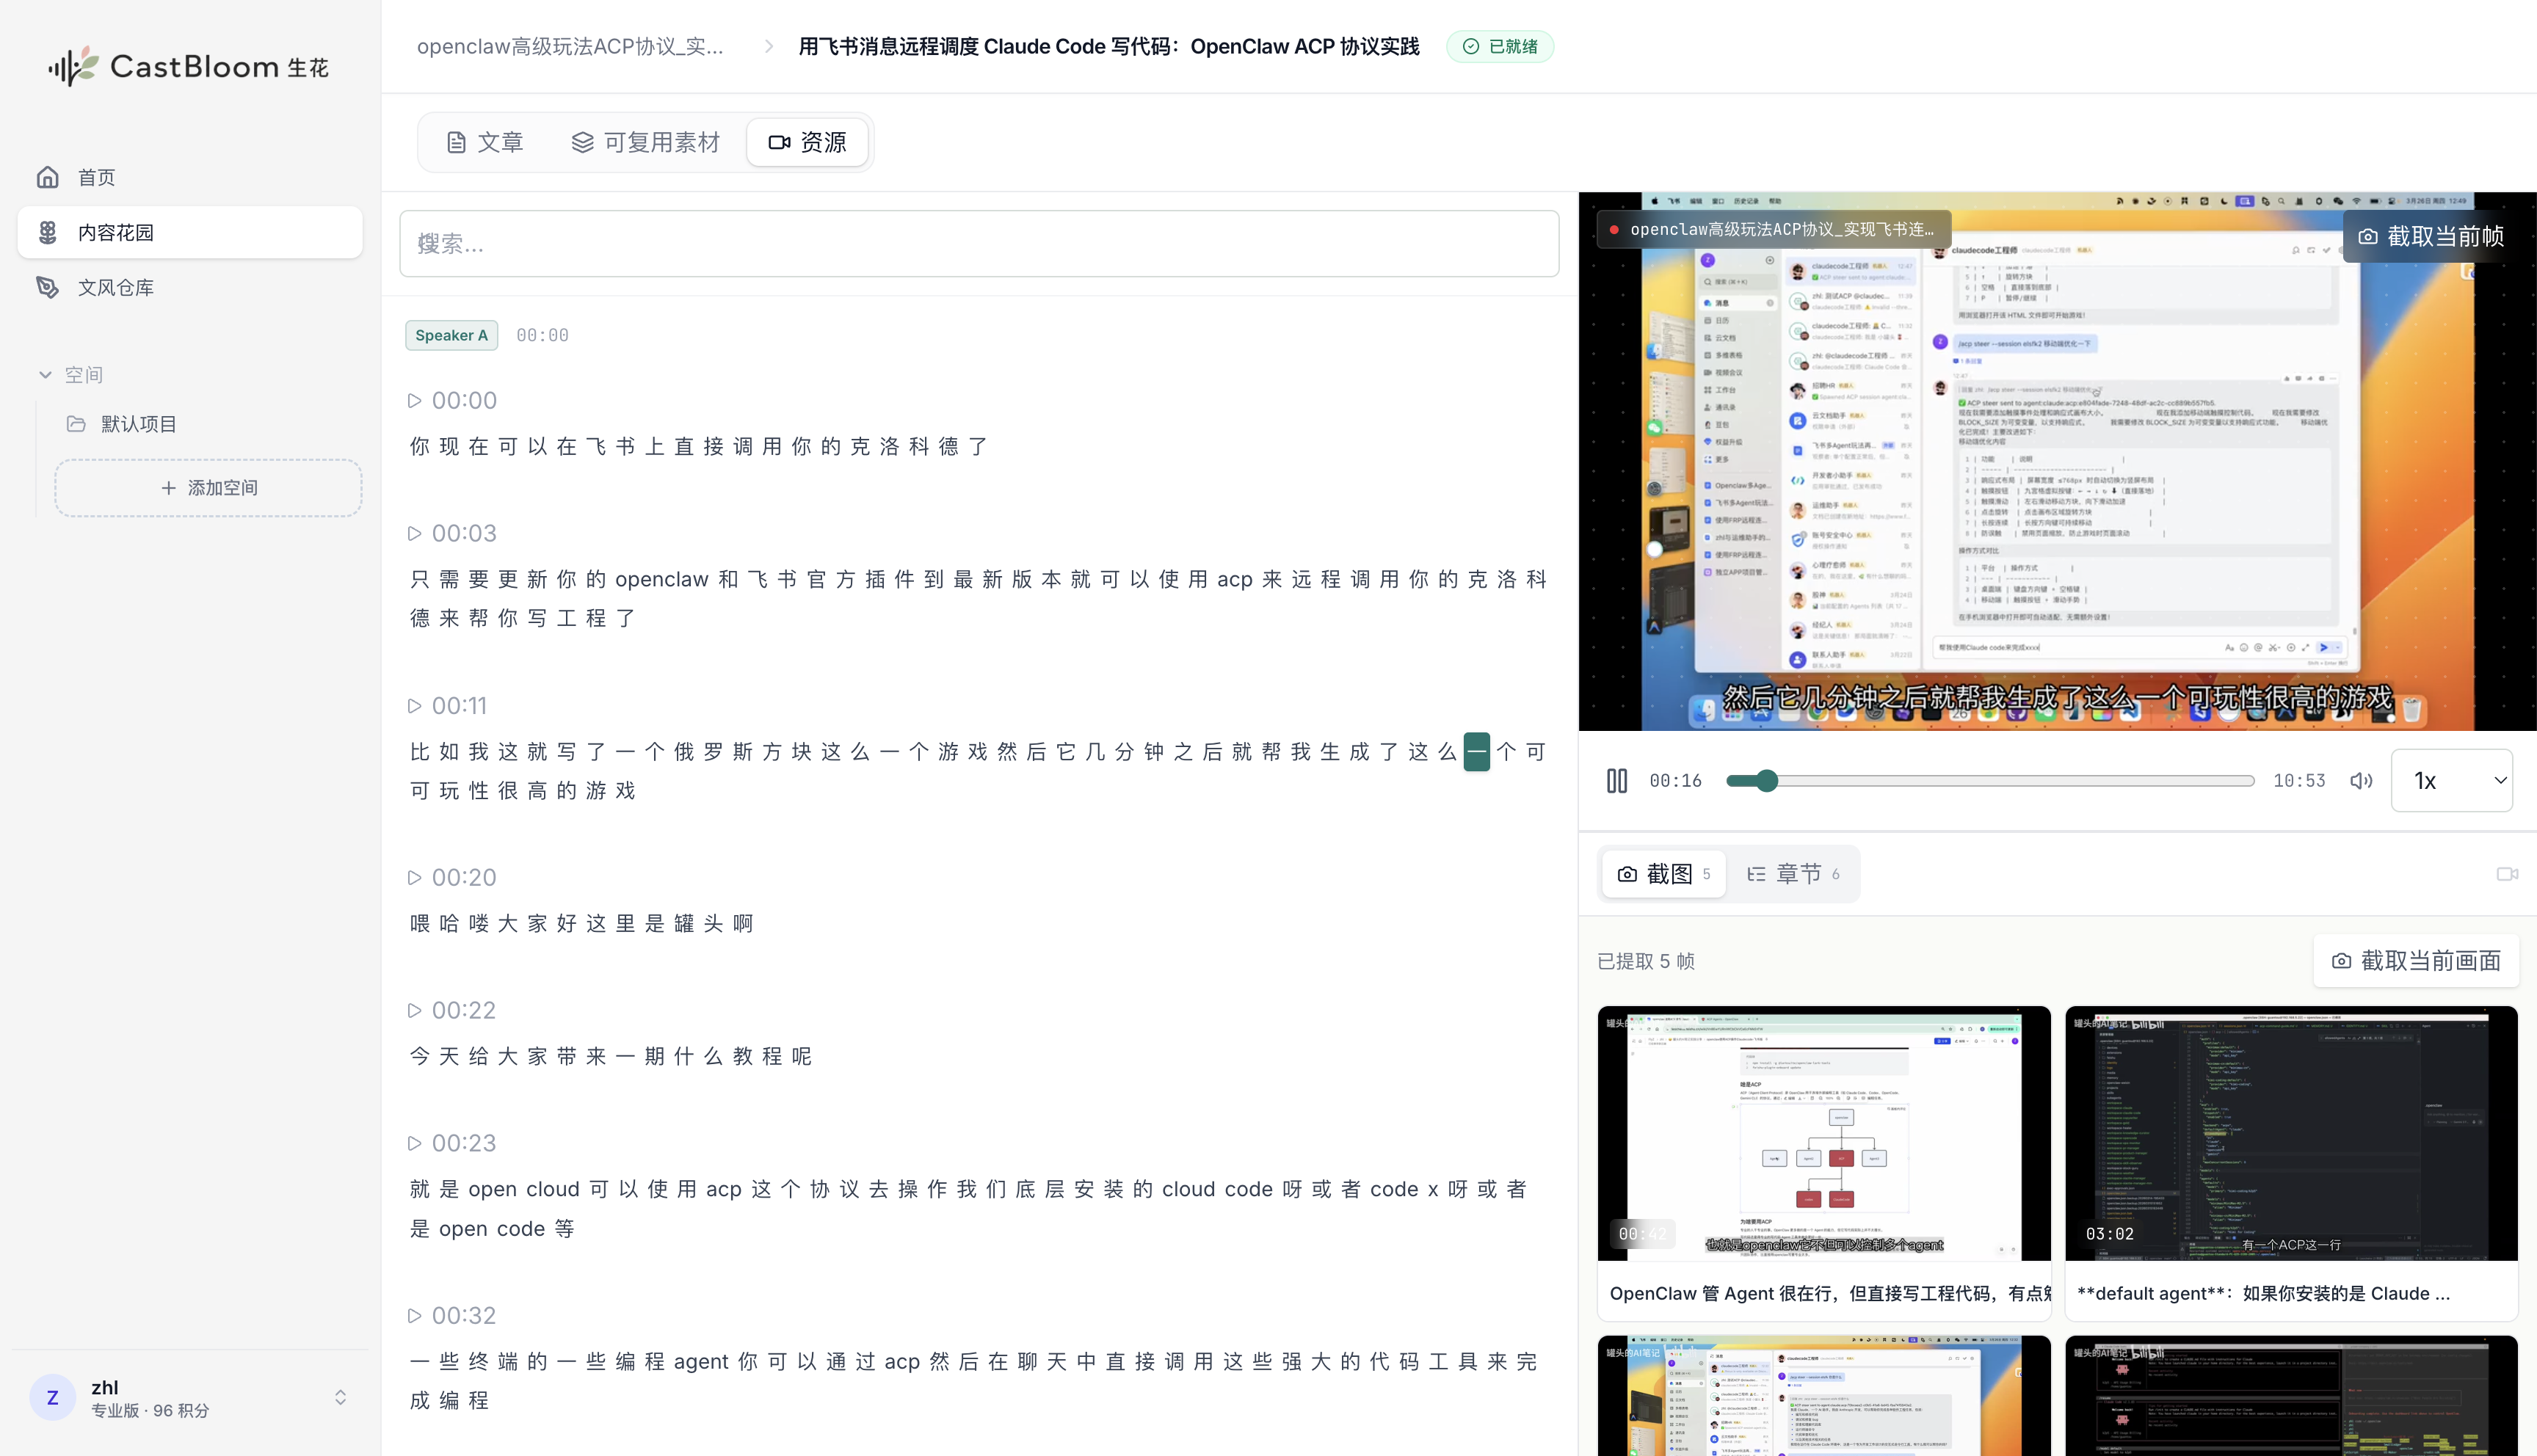The height and width of the screenshot is (1456, 2537).
Task: Focus the 搜索 transcript search field
Action: pos(979,243)
